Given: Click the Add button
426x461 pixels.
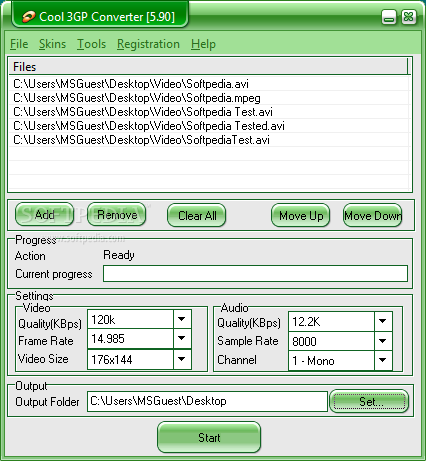Looking at the screenshot, I should 45,215.
